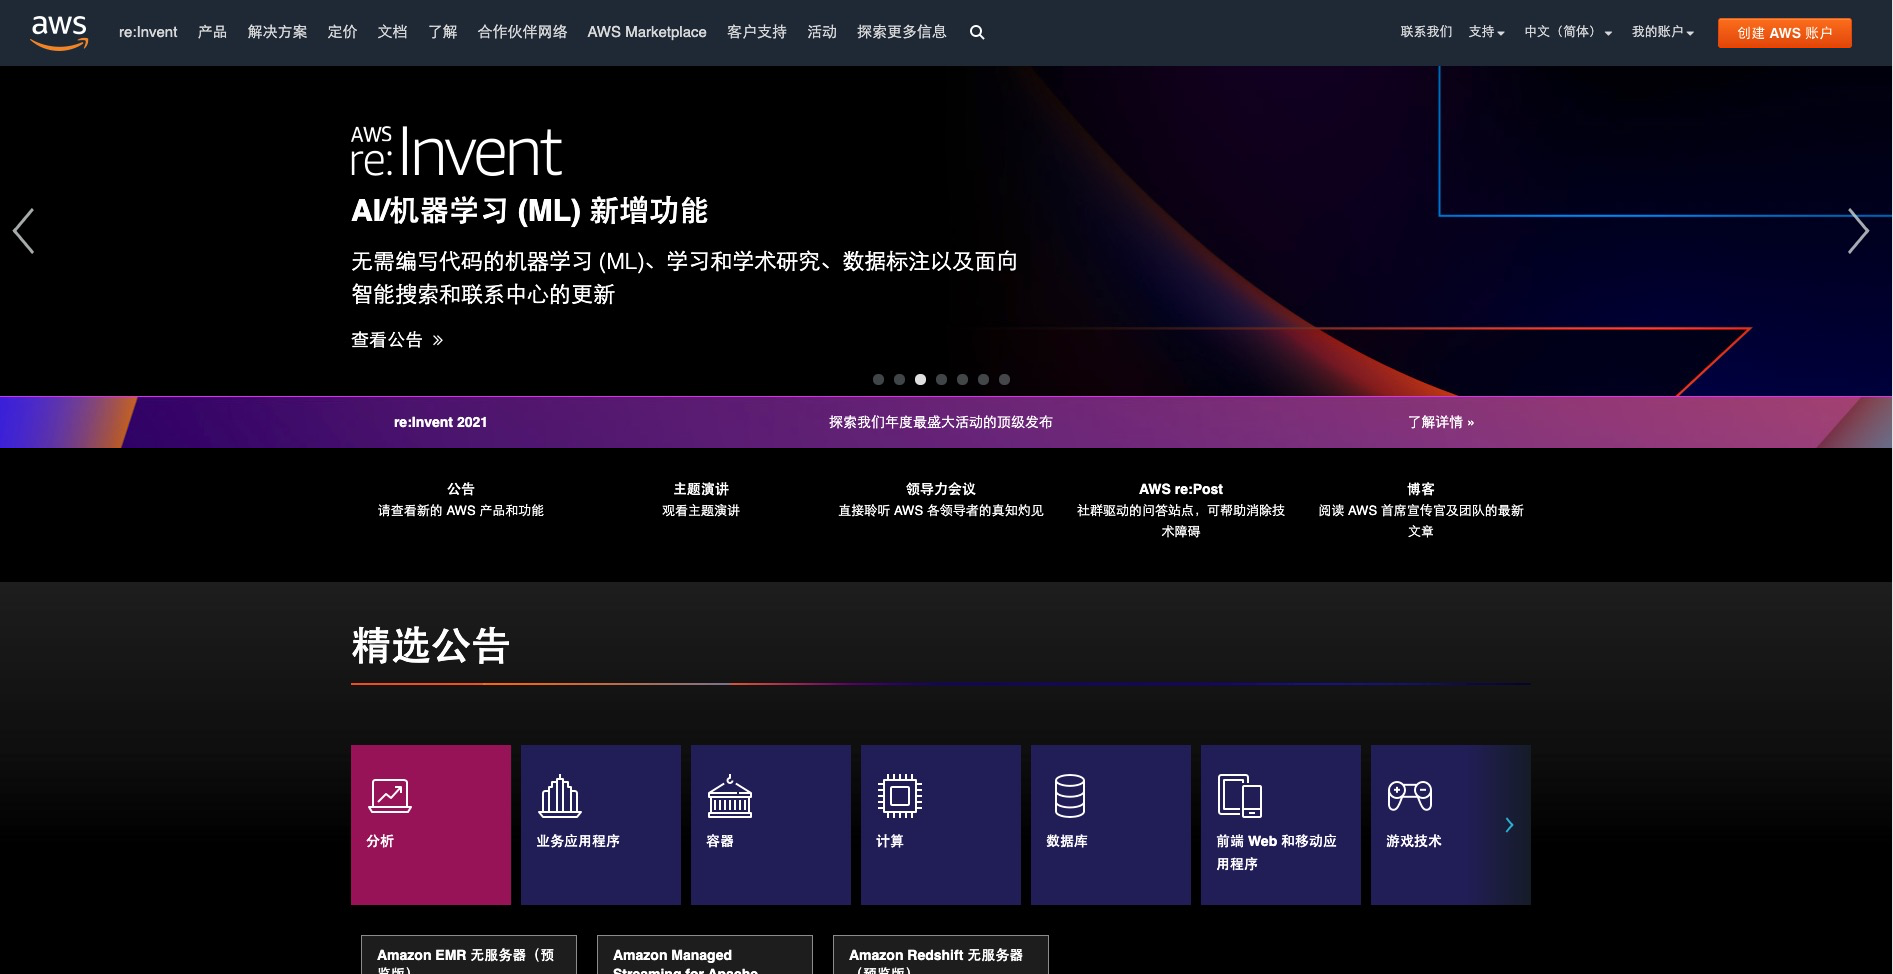
Task: Click re:Invent 2021 banner text
Action: pyautogui.click(x=440, y=422)
